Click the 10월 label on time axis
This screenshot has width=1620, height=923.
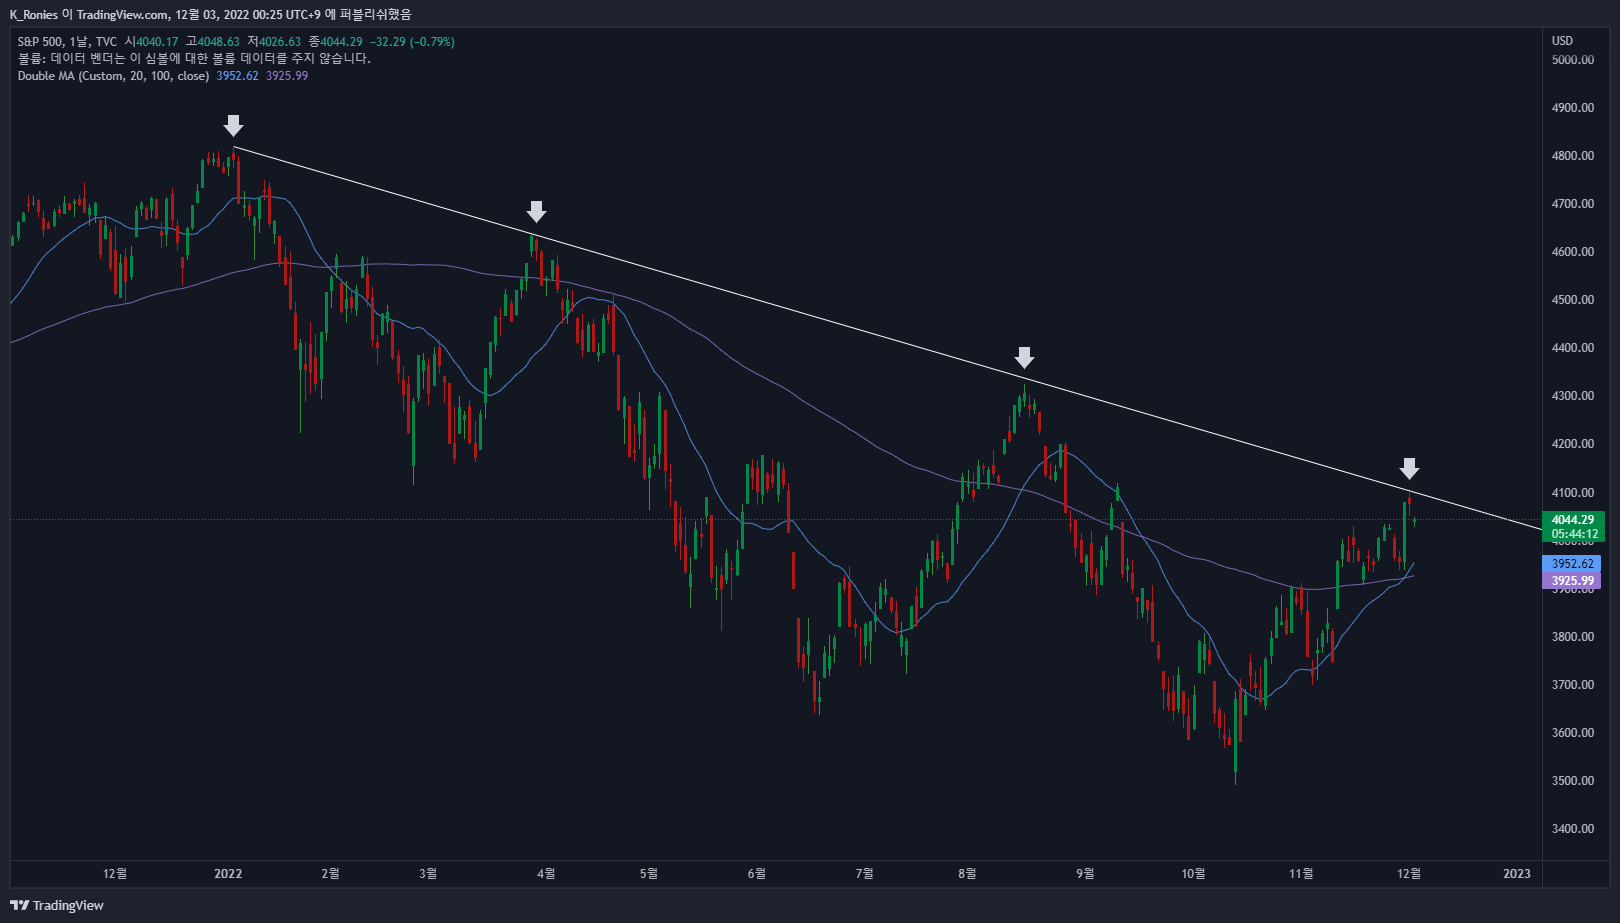click(1193, 874)
